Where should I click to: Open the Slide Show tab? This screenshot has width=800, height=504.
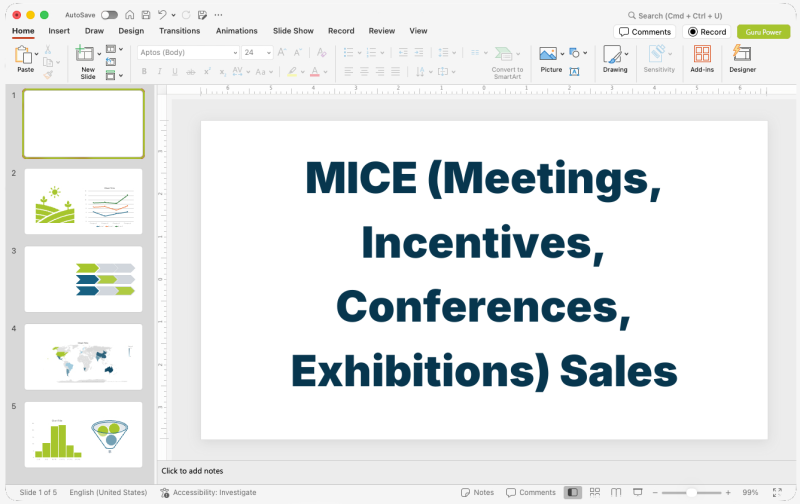pyautogui.click(x=293, y=31)
